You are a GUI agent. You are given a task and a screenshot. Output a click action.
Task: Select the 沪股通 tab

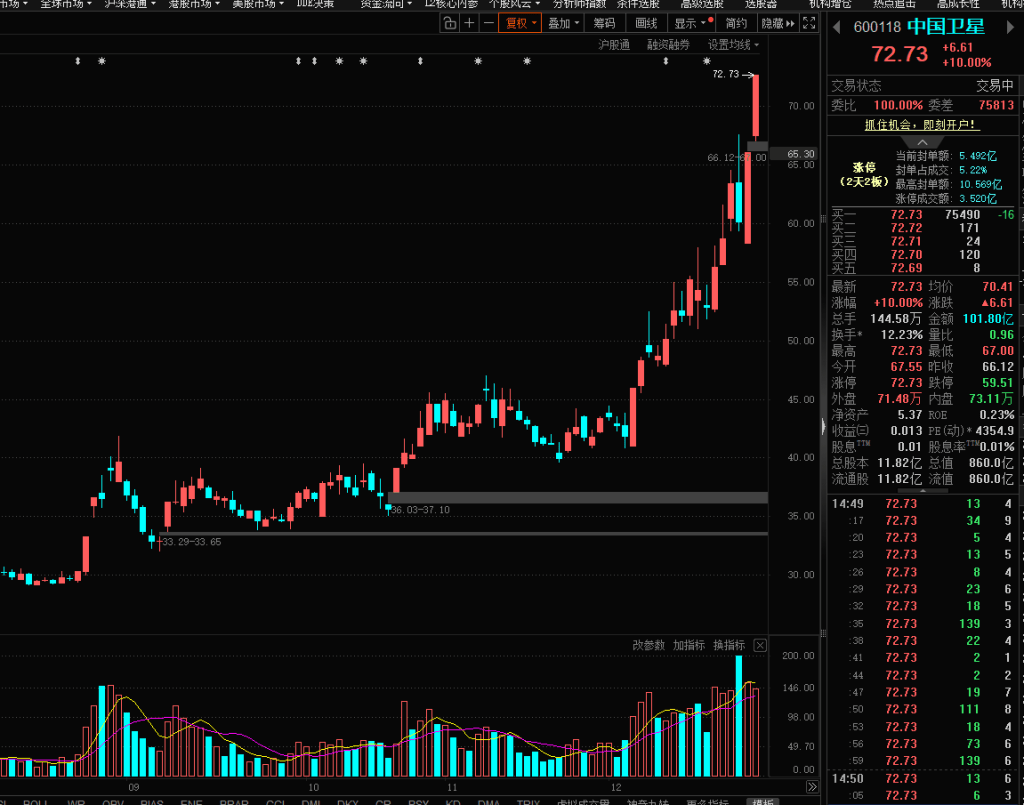coord(614,45)
